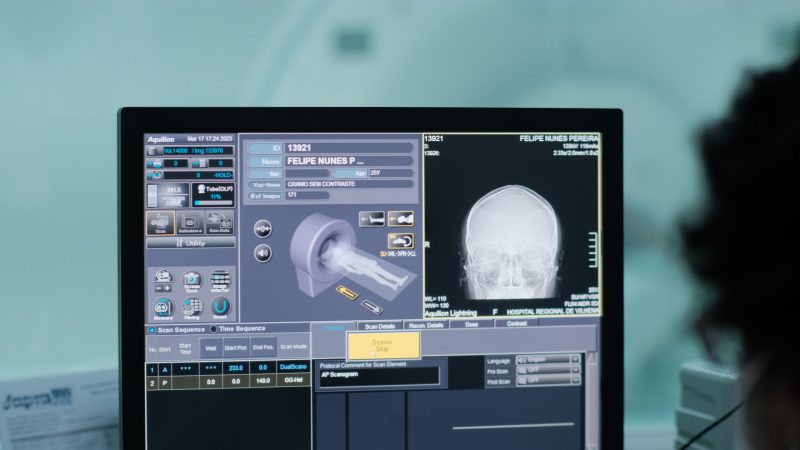The height and width of the screenshot is (450, 800).
Task: Open the Raw Data mode icon
Action: point(219,223)
